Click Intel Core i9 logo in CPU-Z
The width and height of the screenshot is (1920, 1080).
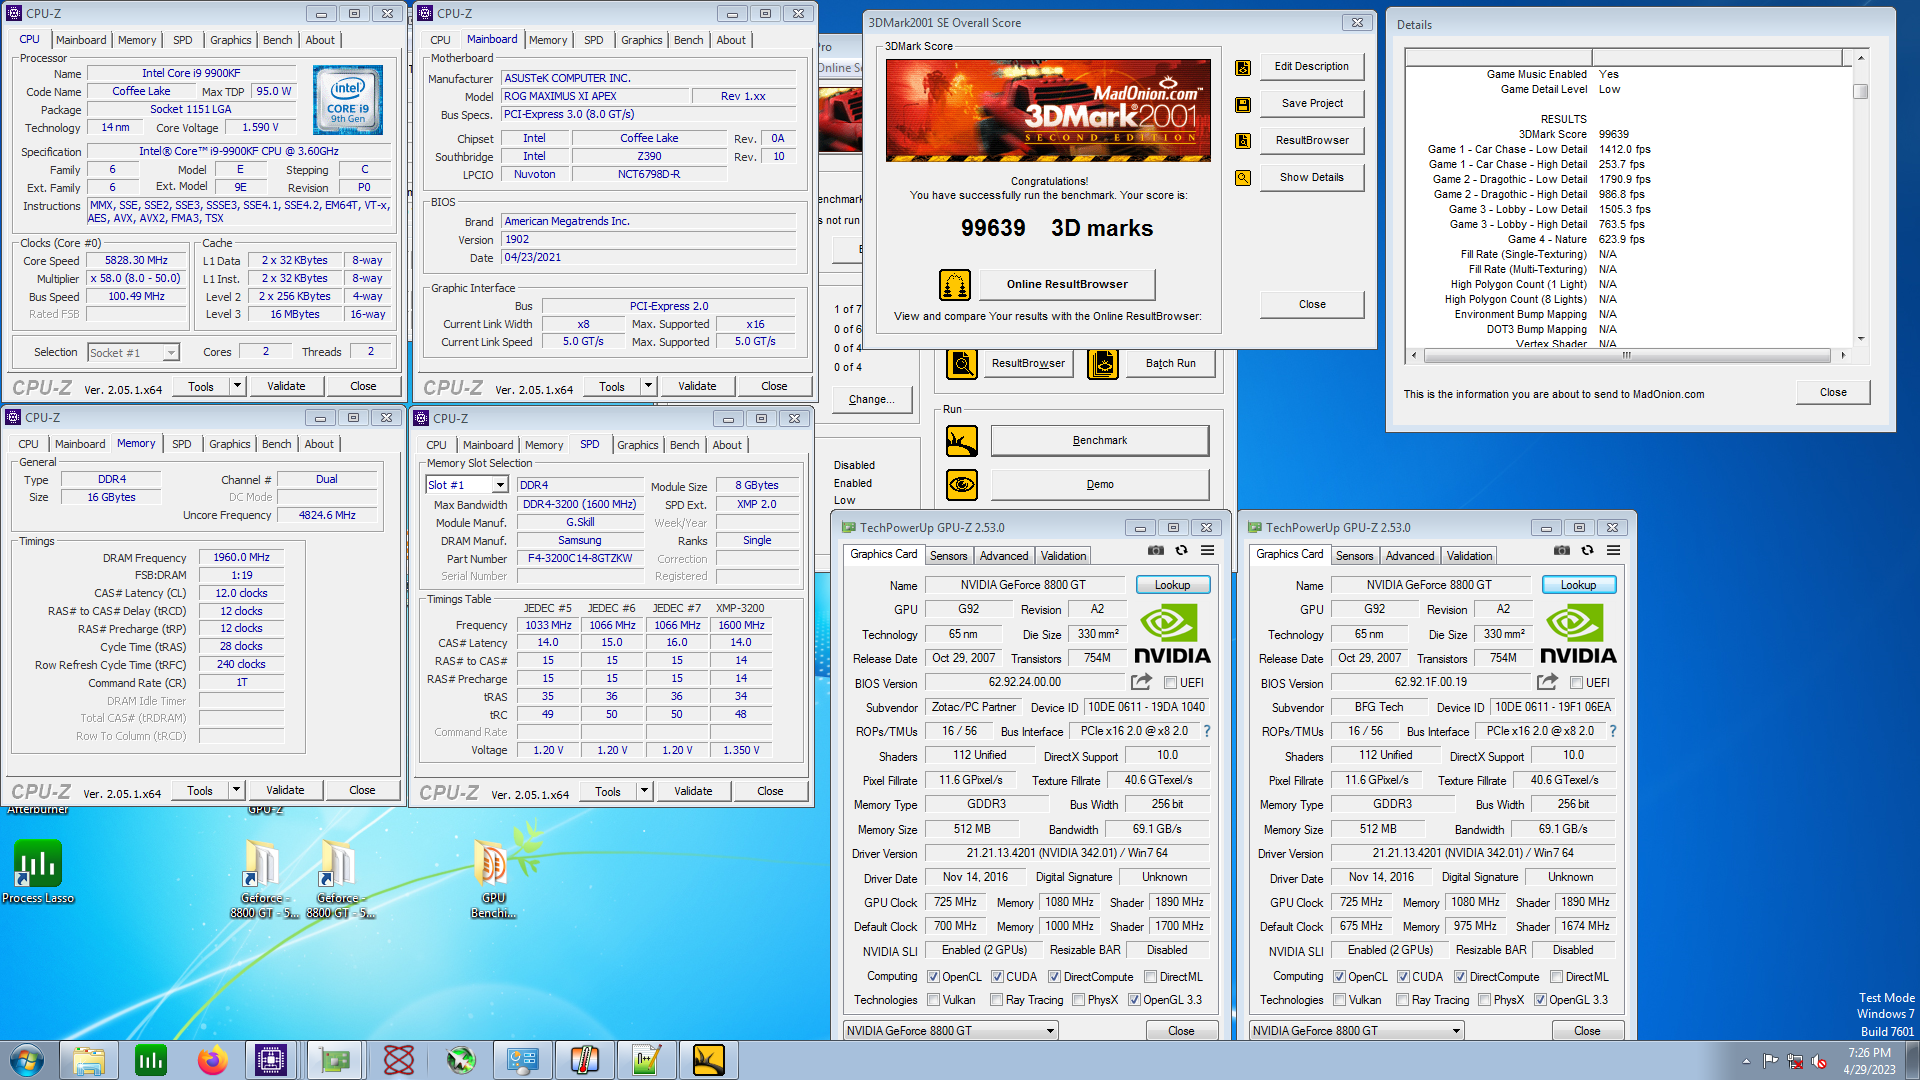[x=347, y=101]
